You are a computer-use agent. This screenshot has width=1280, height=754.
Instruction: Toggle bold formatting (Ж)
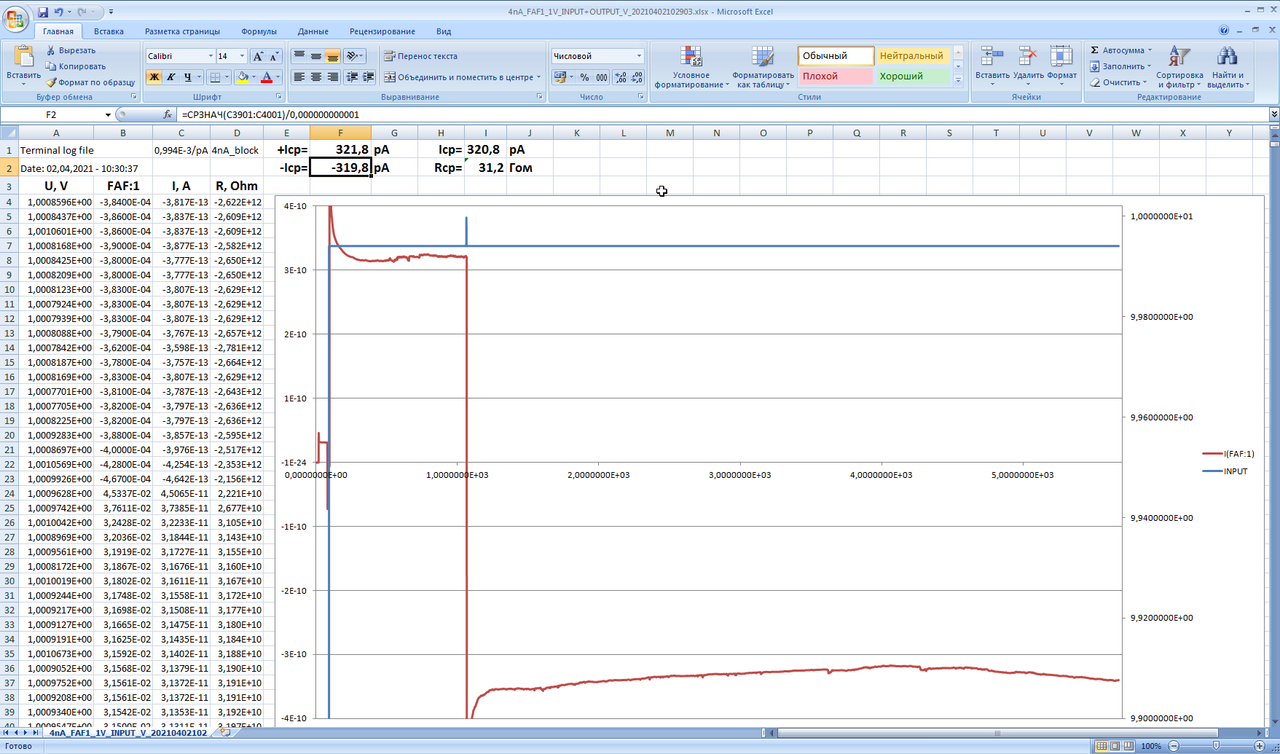155,77
